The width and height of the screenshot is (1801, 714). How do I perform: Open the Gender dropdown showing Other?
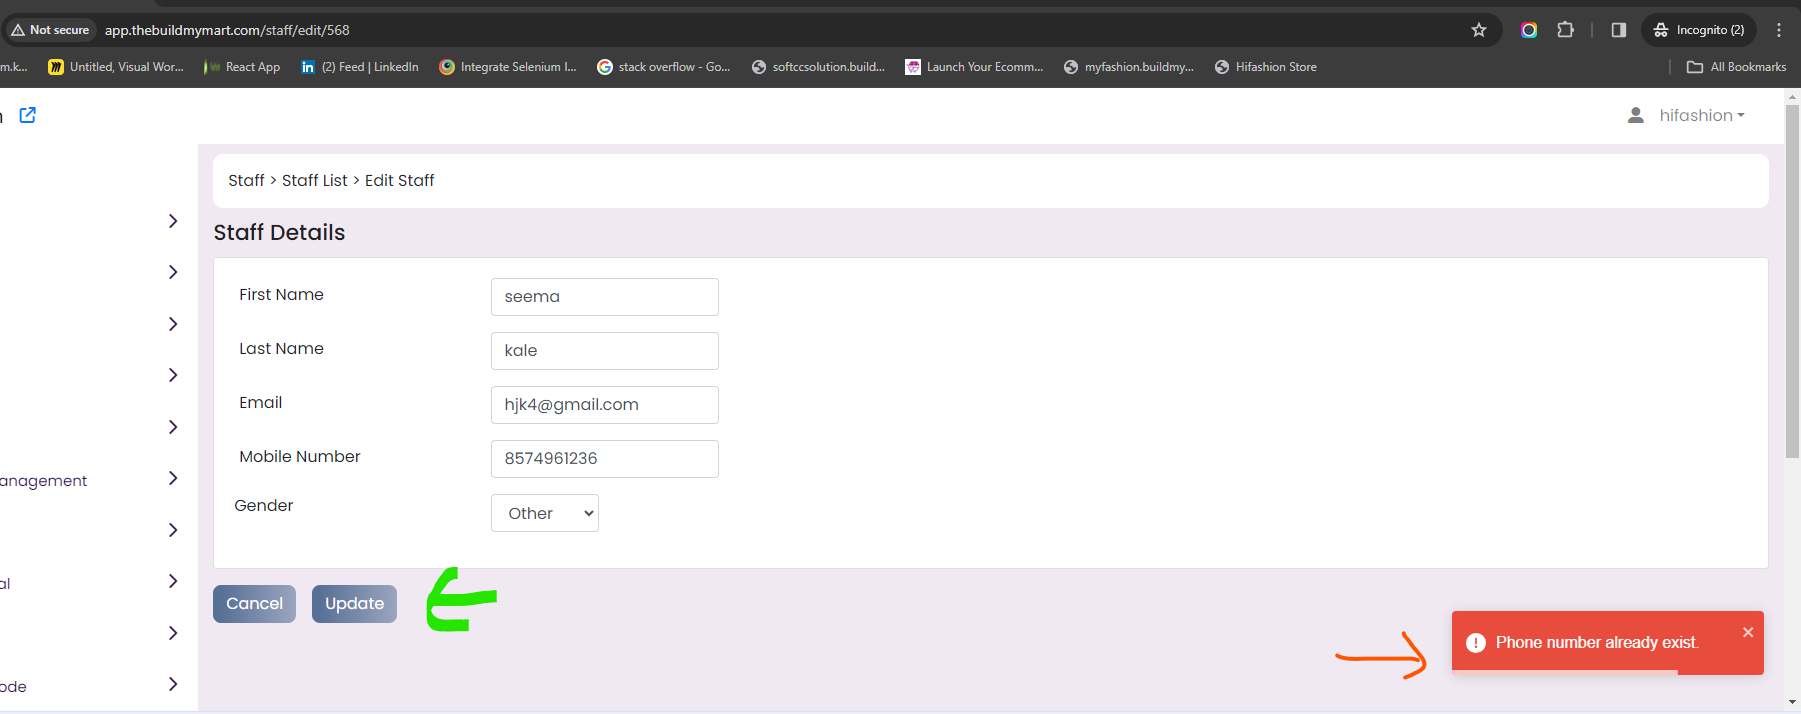545,513
